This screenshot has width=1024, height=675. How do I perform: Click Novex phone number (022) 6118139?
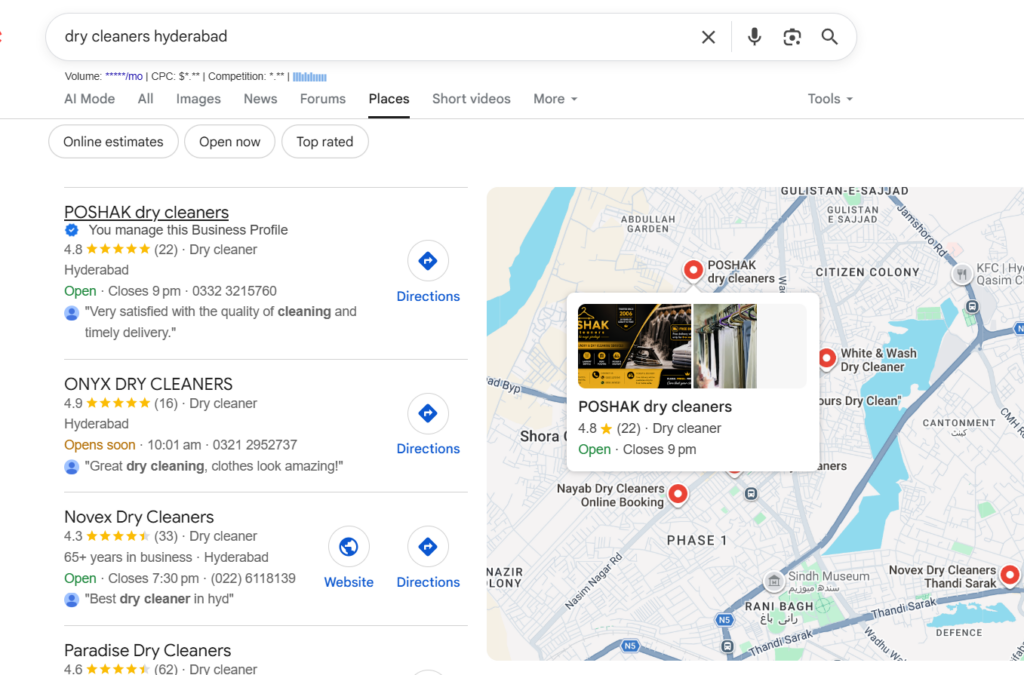click(253, 578)
